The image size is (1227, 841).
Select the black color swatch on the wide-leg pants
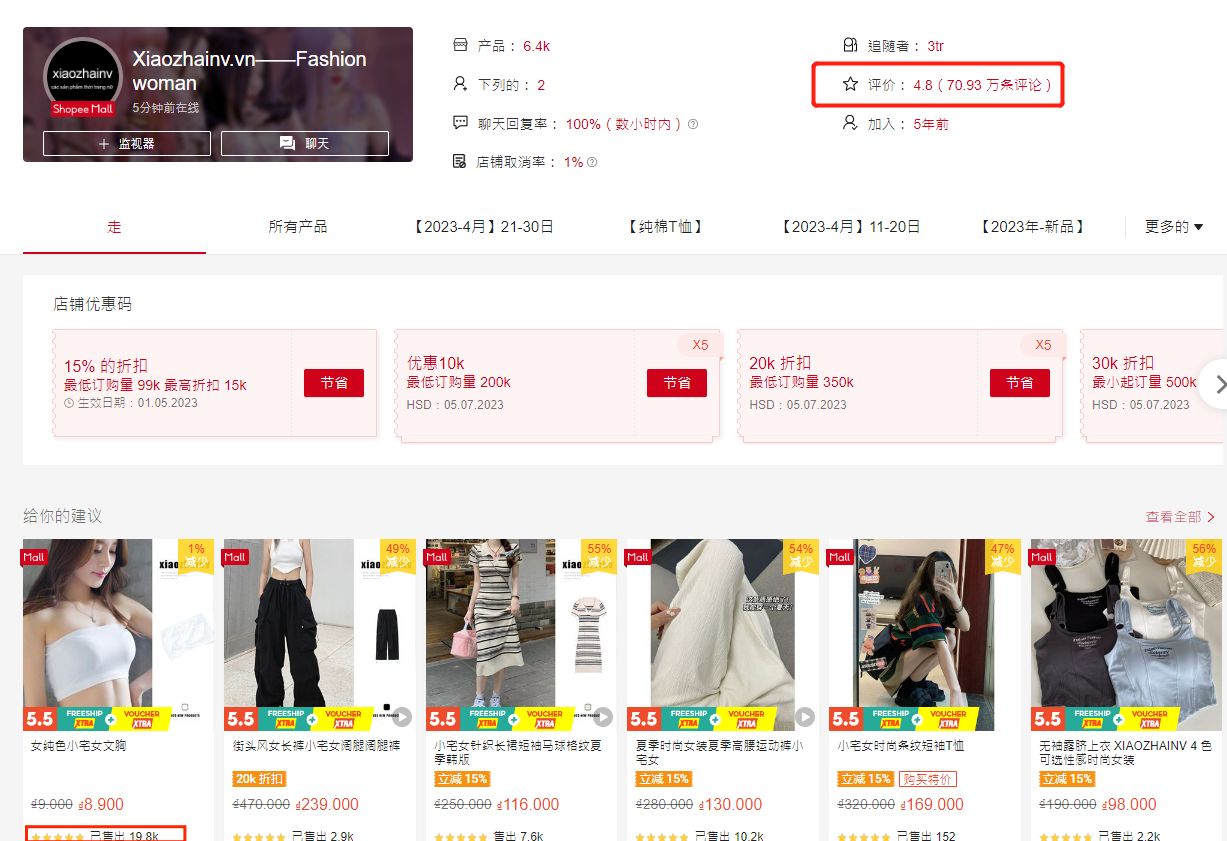click(386, 705)
